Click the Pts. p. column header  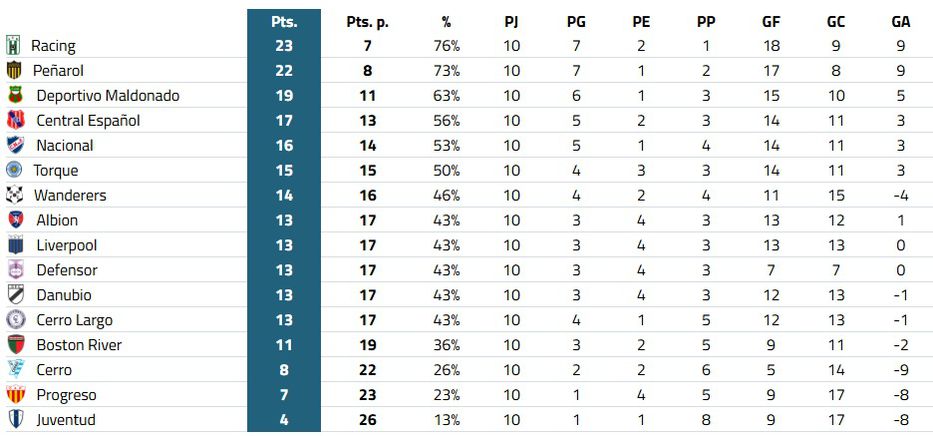pos(367,21)
